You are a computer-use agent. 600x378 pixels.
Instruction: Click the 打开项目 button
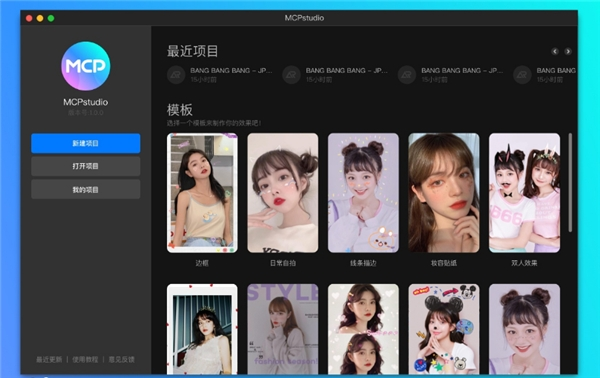(86, 166)
